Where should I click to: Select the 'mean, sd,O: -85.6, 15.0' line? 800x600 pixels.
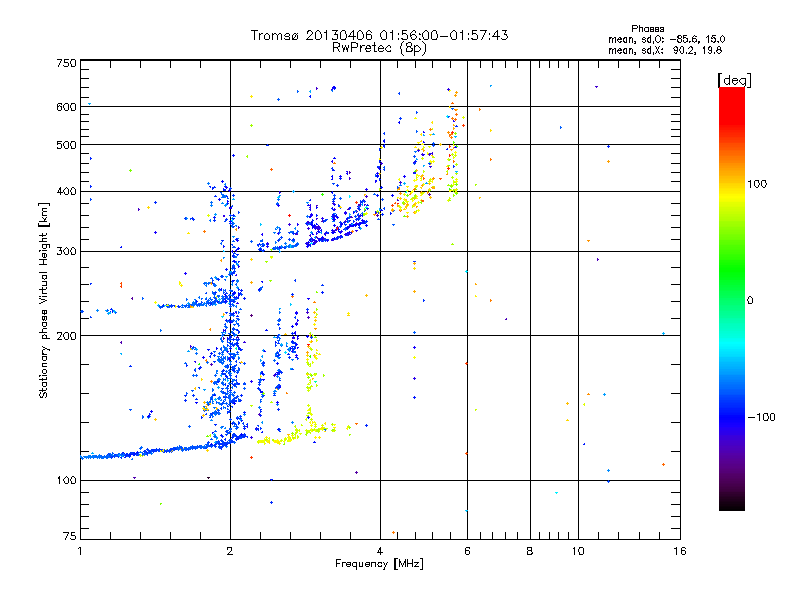(x=666, y=39)
